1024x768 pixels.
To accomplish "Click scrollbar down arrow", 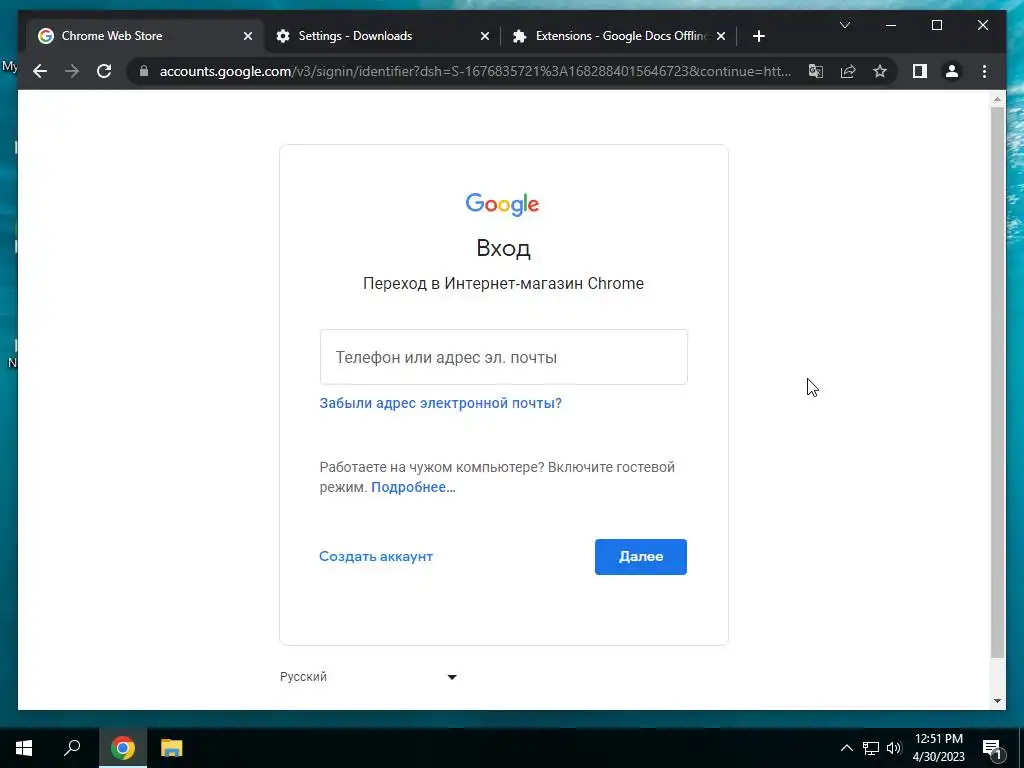I will pyautogui.click(x=997, y=701).
